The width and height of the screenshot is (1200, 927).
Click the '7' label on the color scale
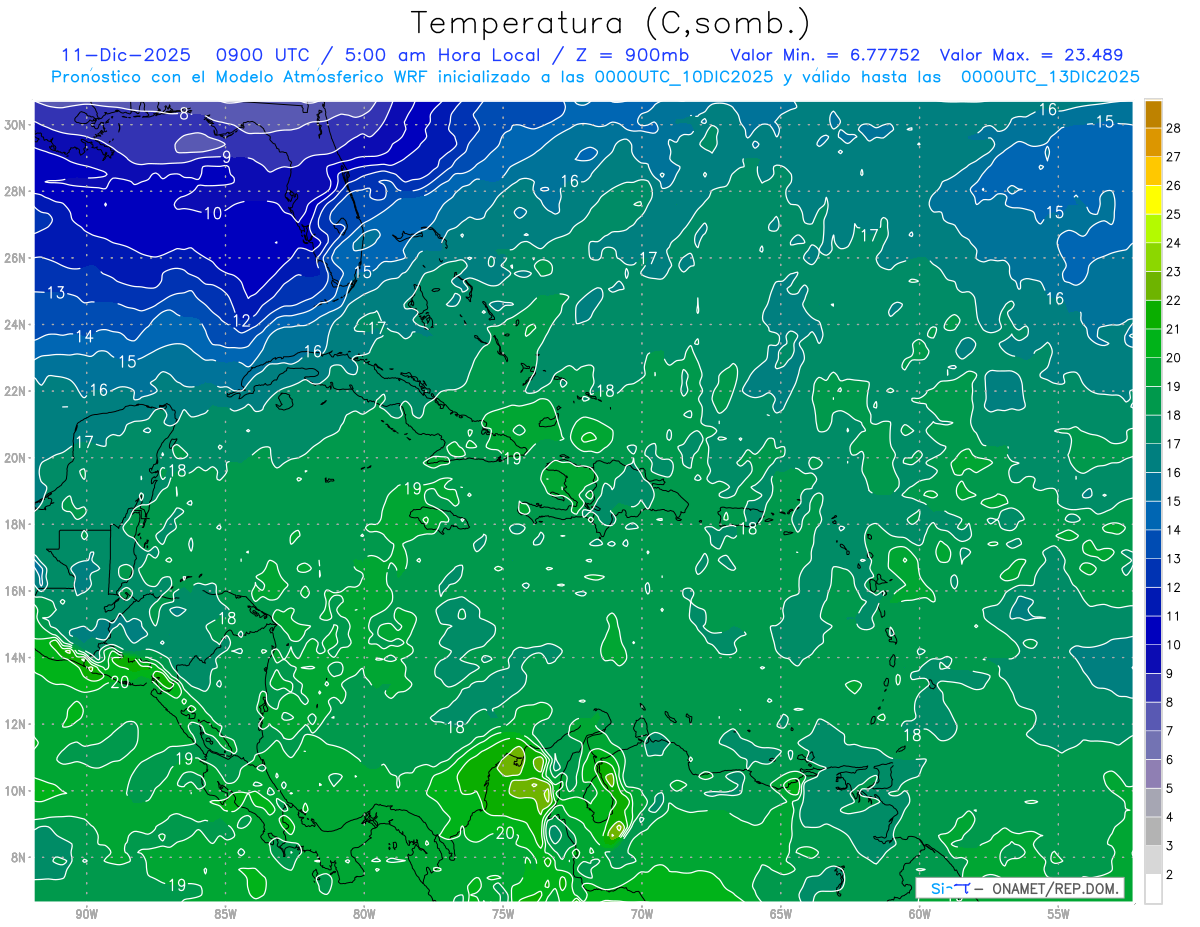[1170, 731]
